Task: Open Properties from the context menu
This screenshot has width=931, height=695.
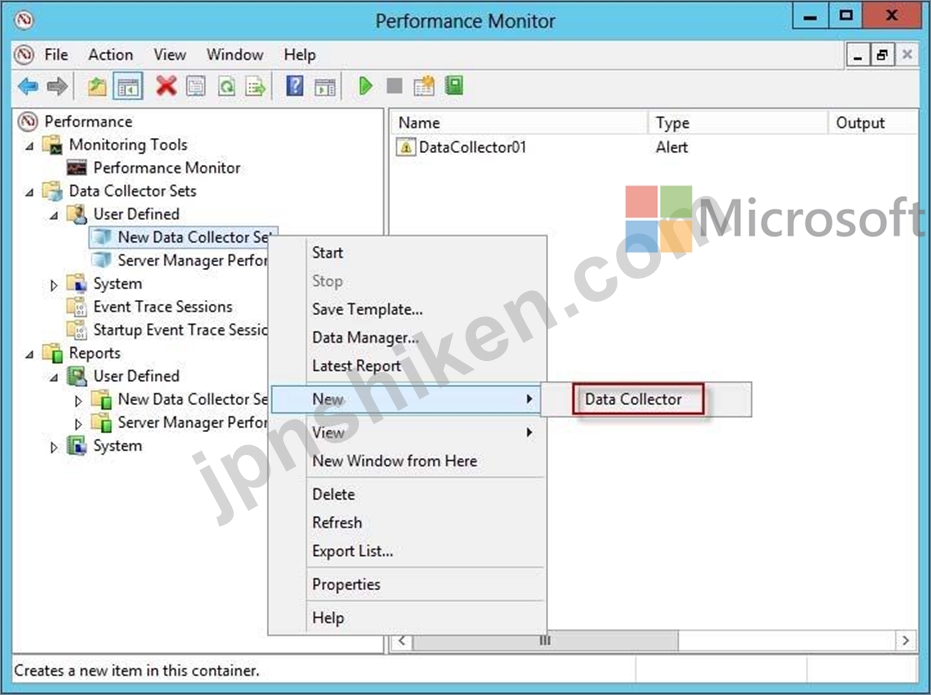Action: pos(408,584)
